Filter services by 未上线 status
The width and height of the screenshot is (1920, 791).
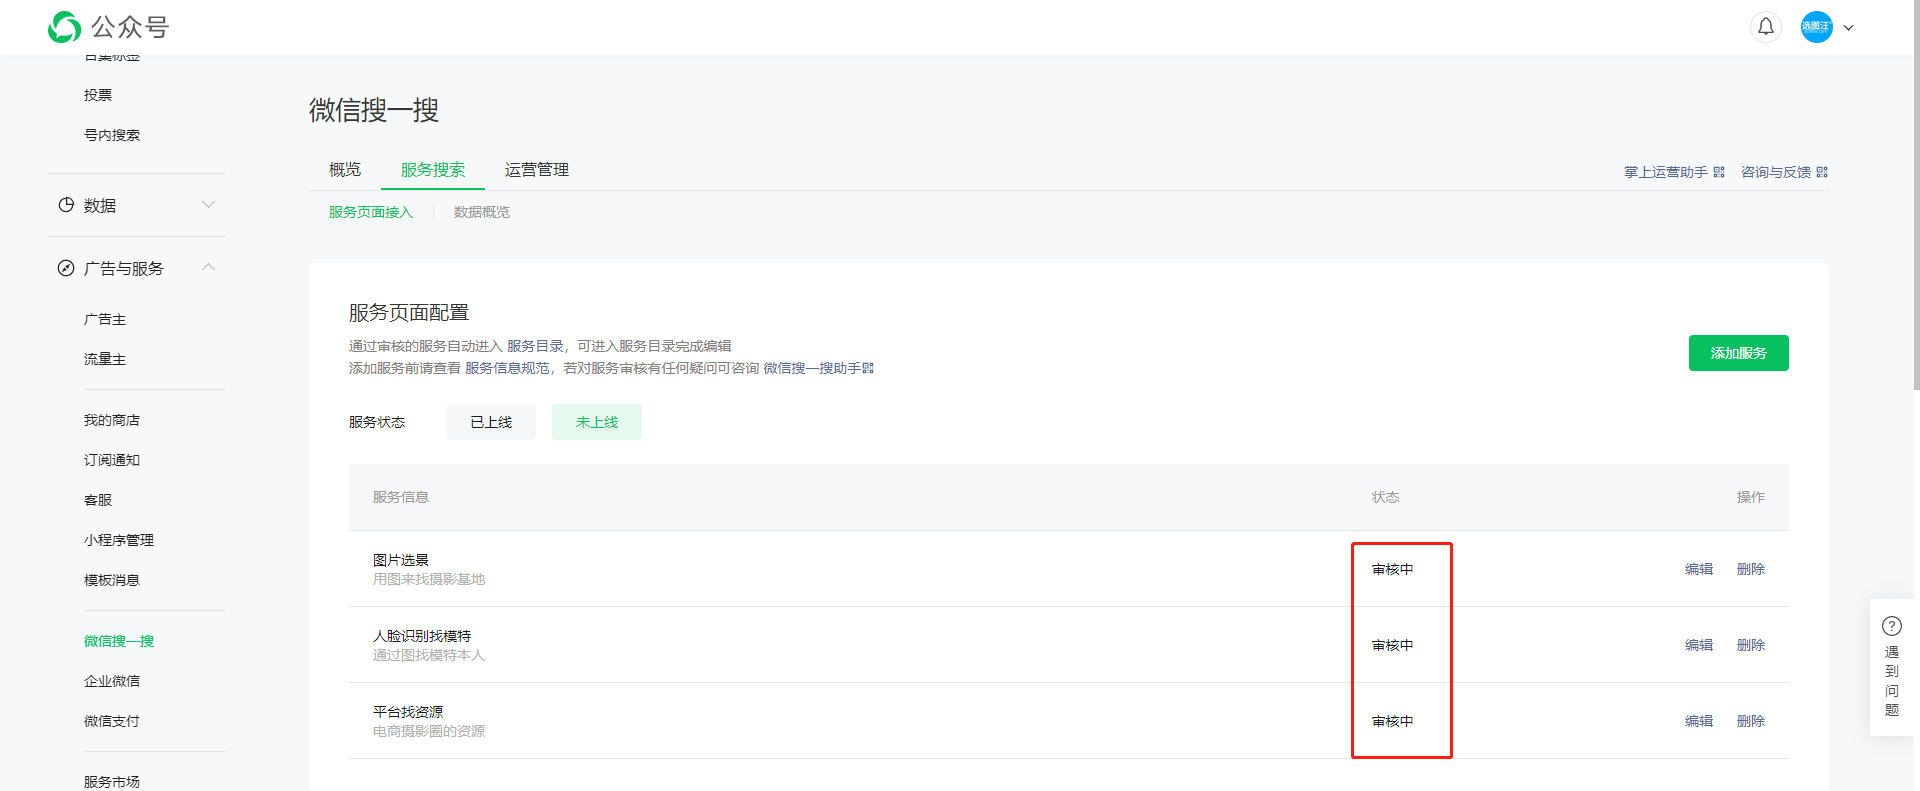click(x=597, y=422)
